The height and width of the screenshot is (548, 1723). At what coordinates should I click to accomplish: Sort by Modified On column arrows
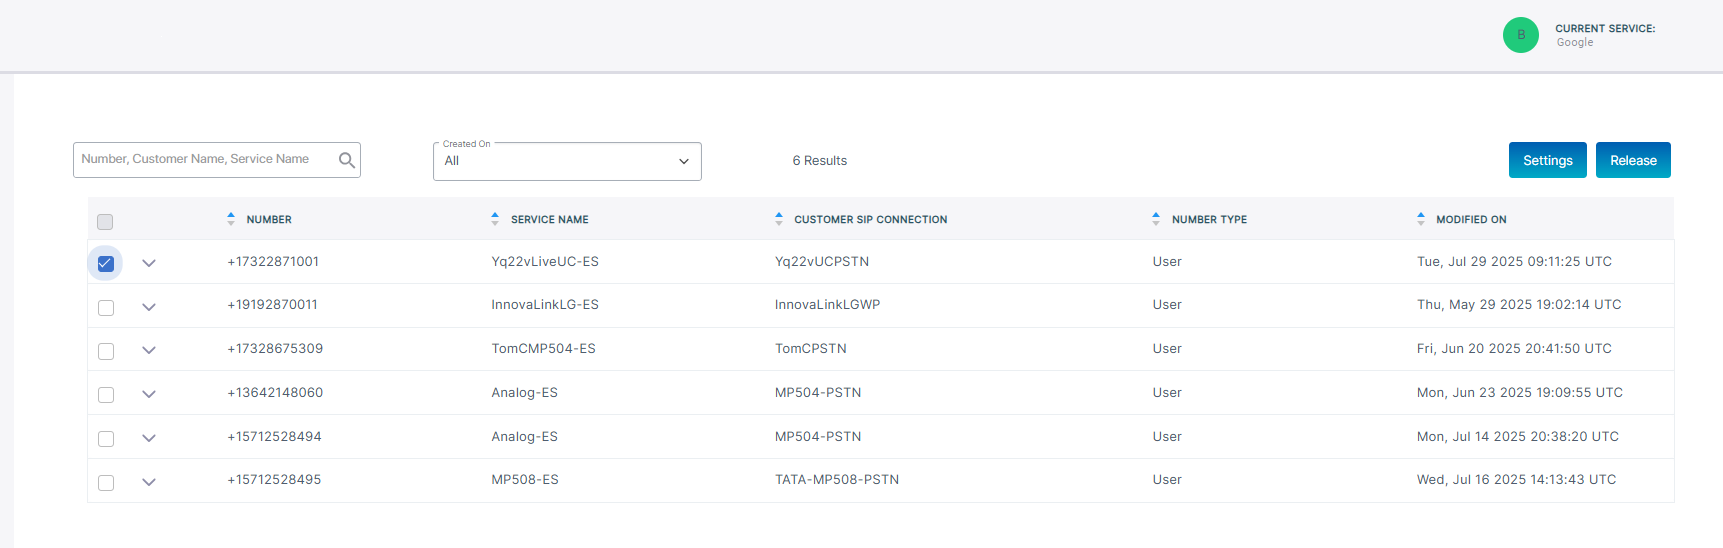[x=1421, y=219]
